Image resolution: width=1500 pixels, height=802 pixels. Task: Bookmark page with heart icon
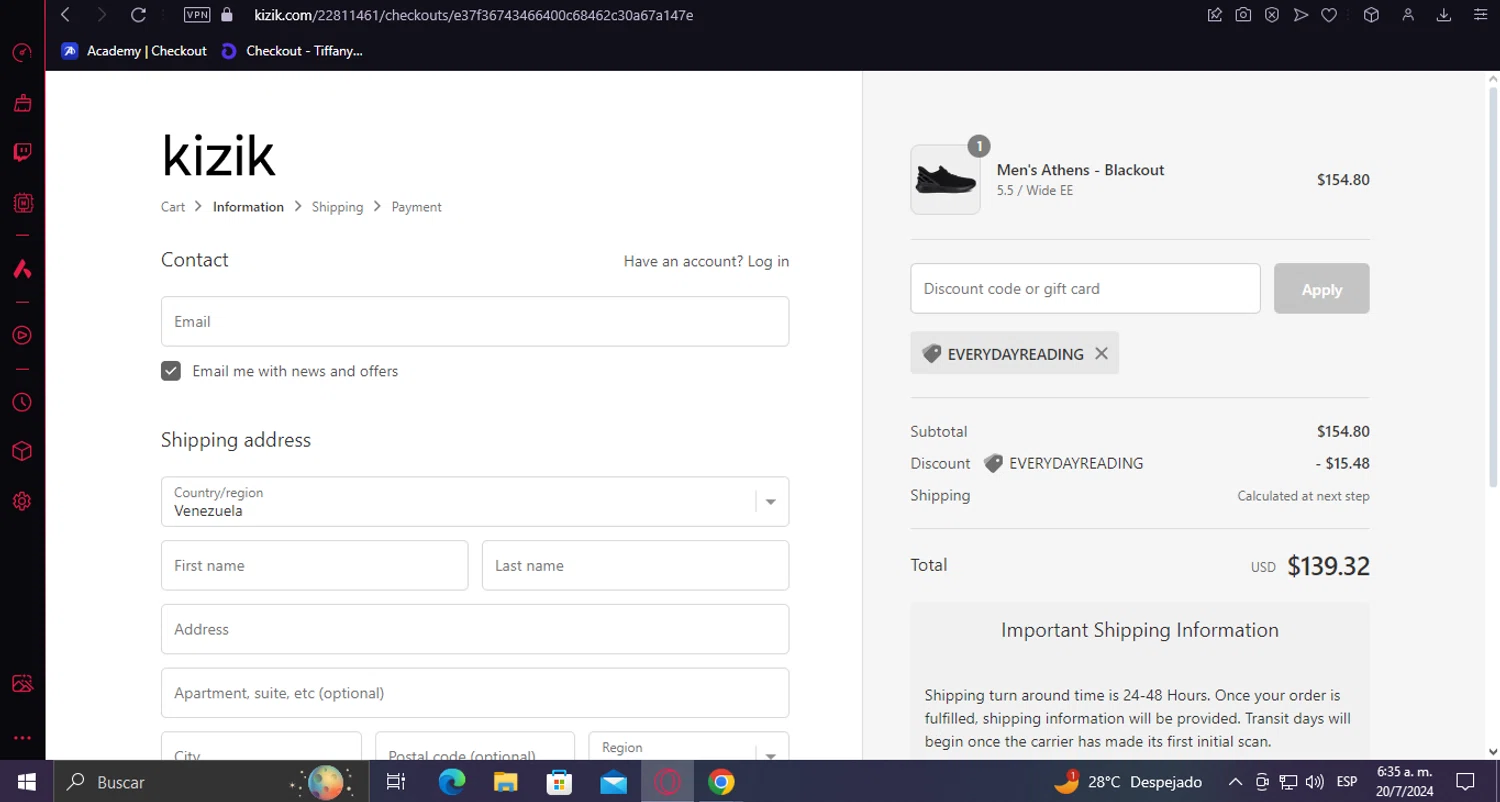[x=1329, y=15]
